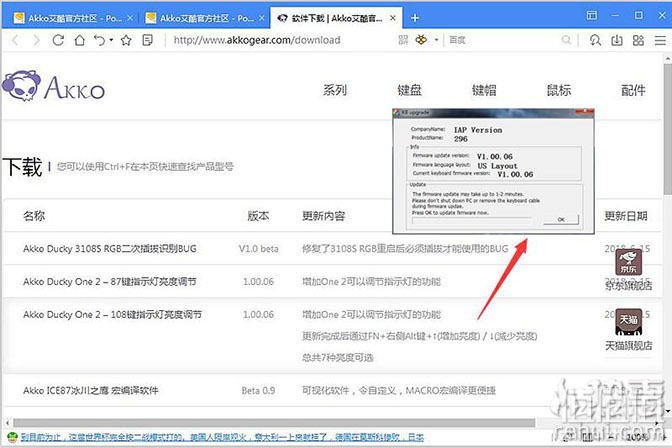
Task: Open the browser home page icon
Action: pos(80,40)
